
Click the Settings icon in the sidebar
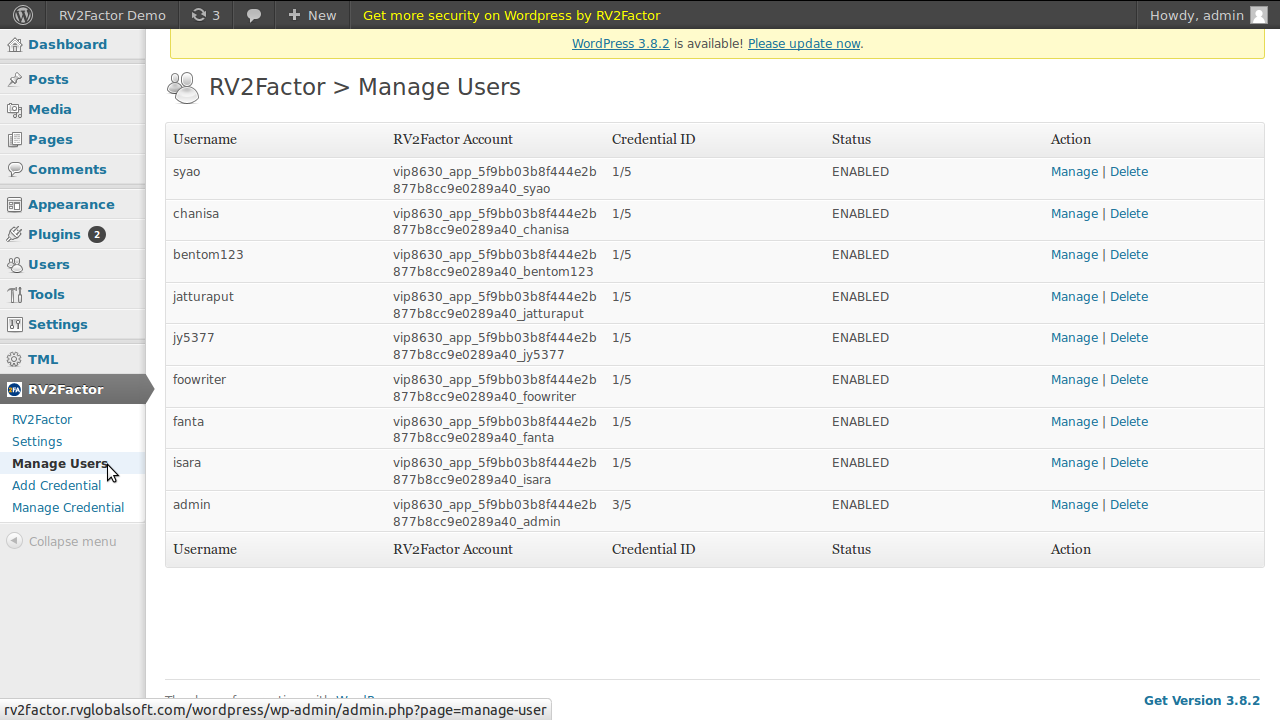15,324
